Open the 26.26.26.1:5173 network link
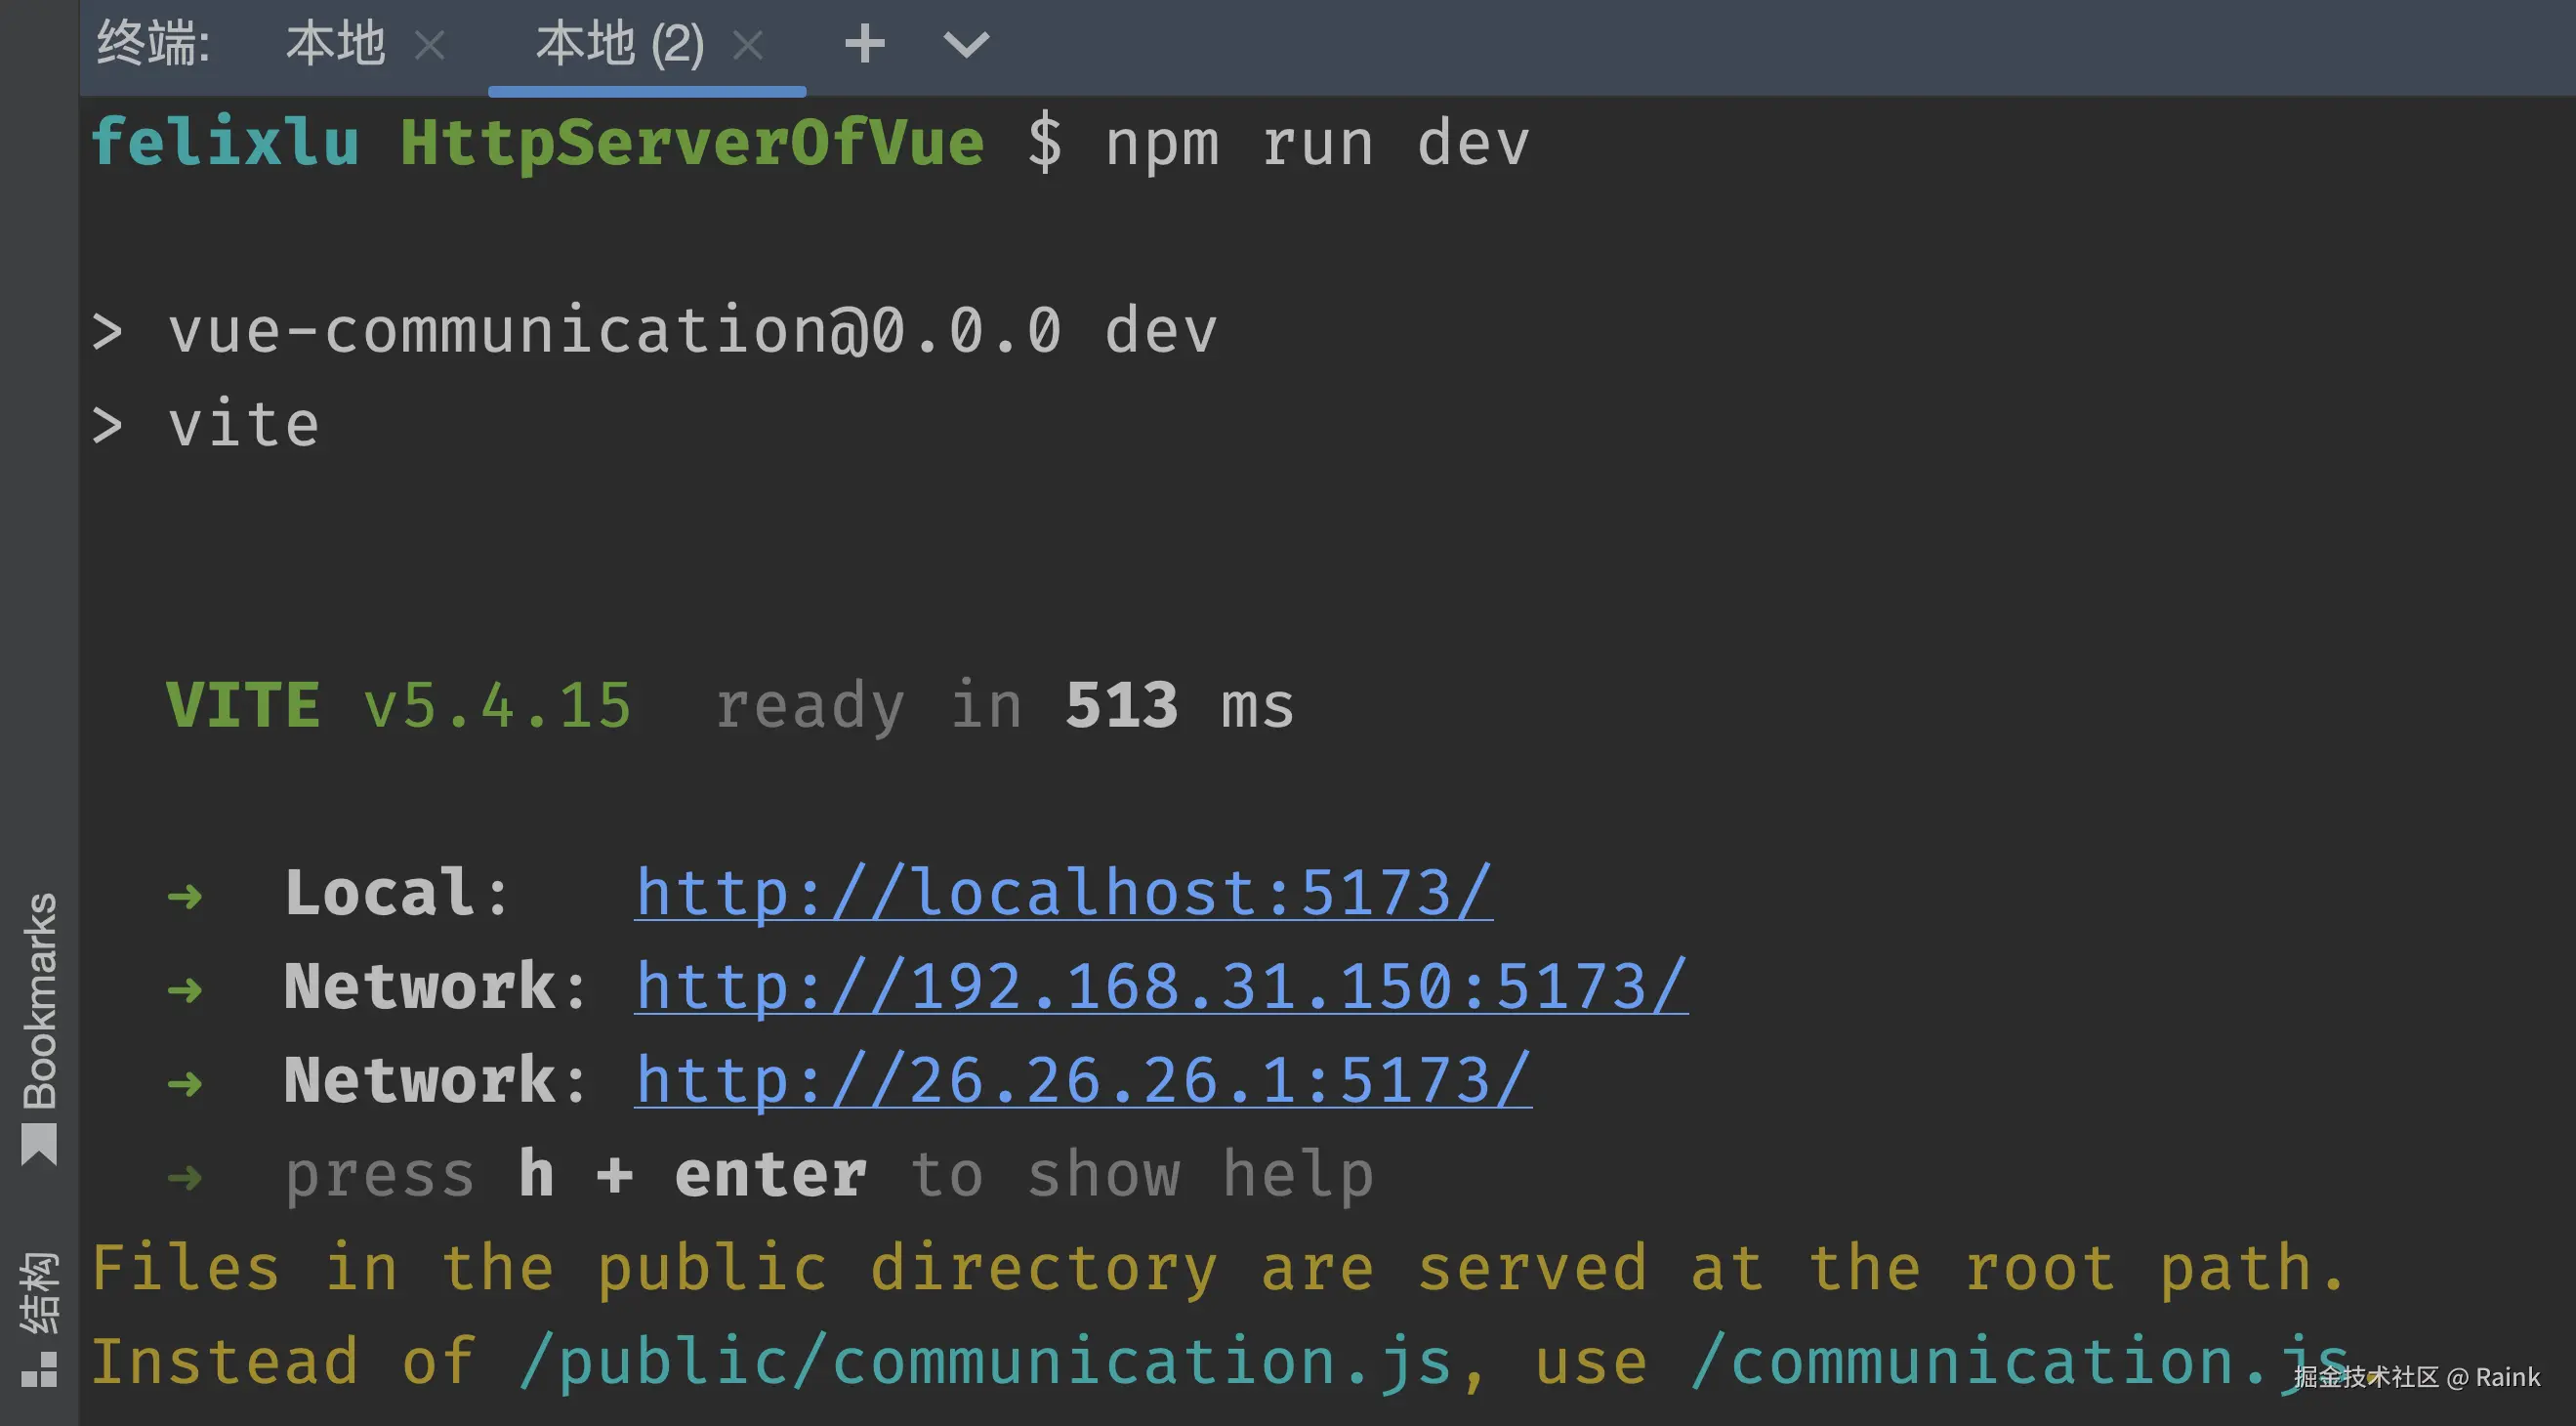The width and height of the screenshot is (2576, 1426). point(1083,1080)
